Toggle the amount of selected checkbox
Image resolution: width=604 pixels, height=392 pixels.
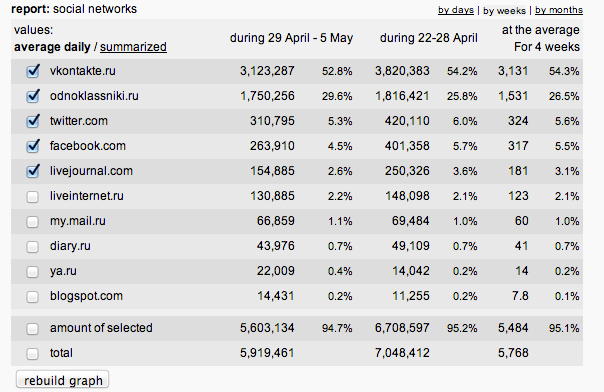coord(32,329)
